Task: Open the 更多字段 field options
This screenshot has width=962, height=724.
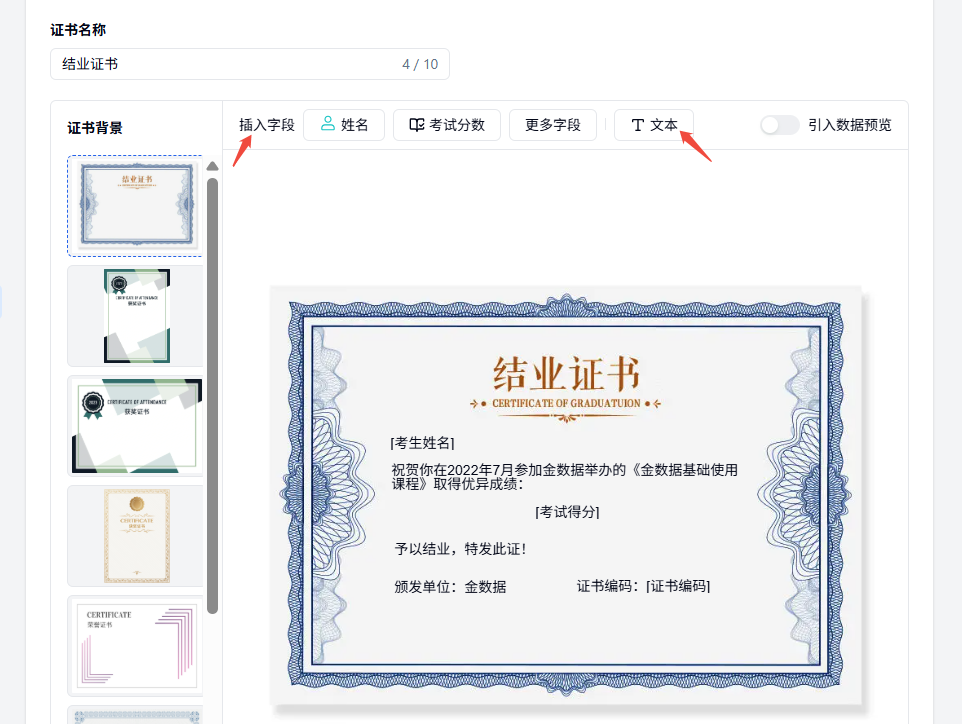Action: [x=552, y=125]
